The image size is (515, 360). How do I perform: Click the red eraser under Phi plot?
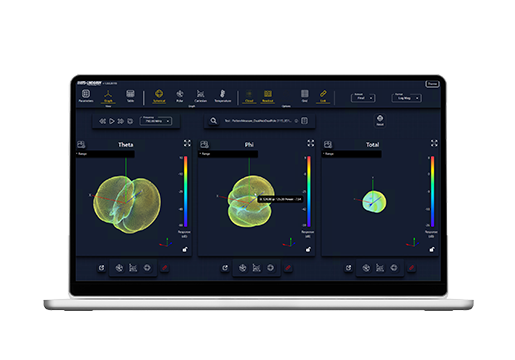click(288, 268)
